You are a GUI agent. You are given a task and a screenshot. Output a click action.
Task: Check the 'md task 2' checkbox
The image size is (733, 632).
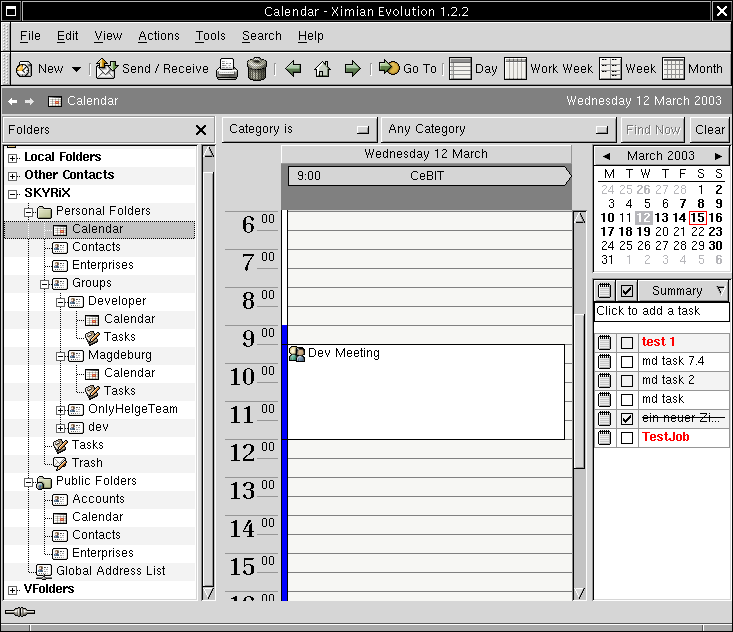[627, 381]
